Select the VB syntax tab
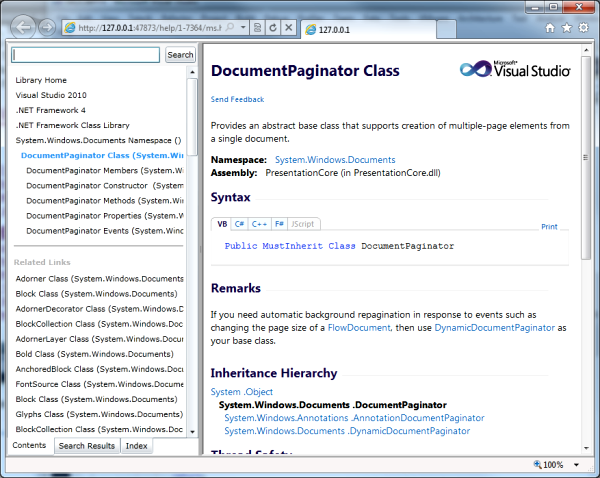 coord(222,224)
